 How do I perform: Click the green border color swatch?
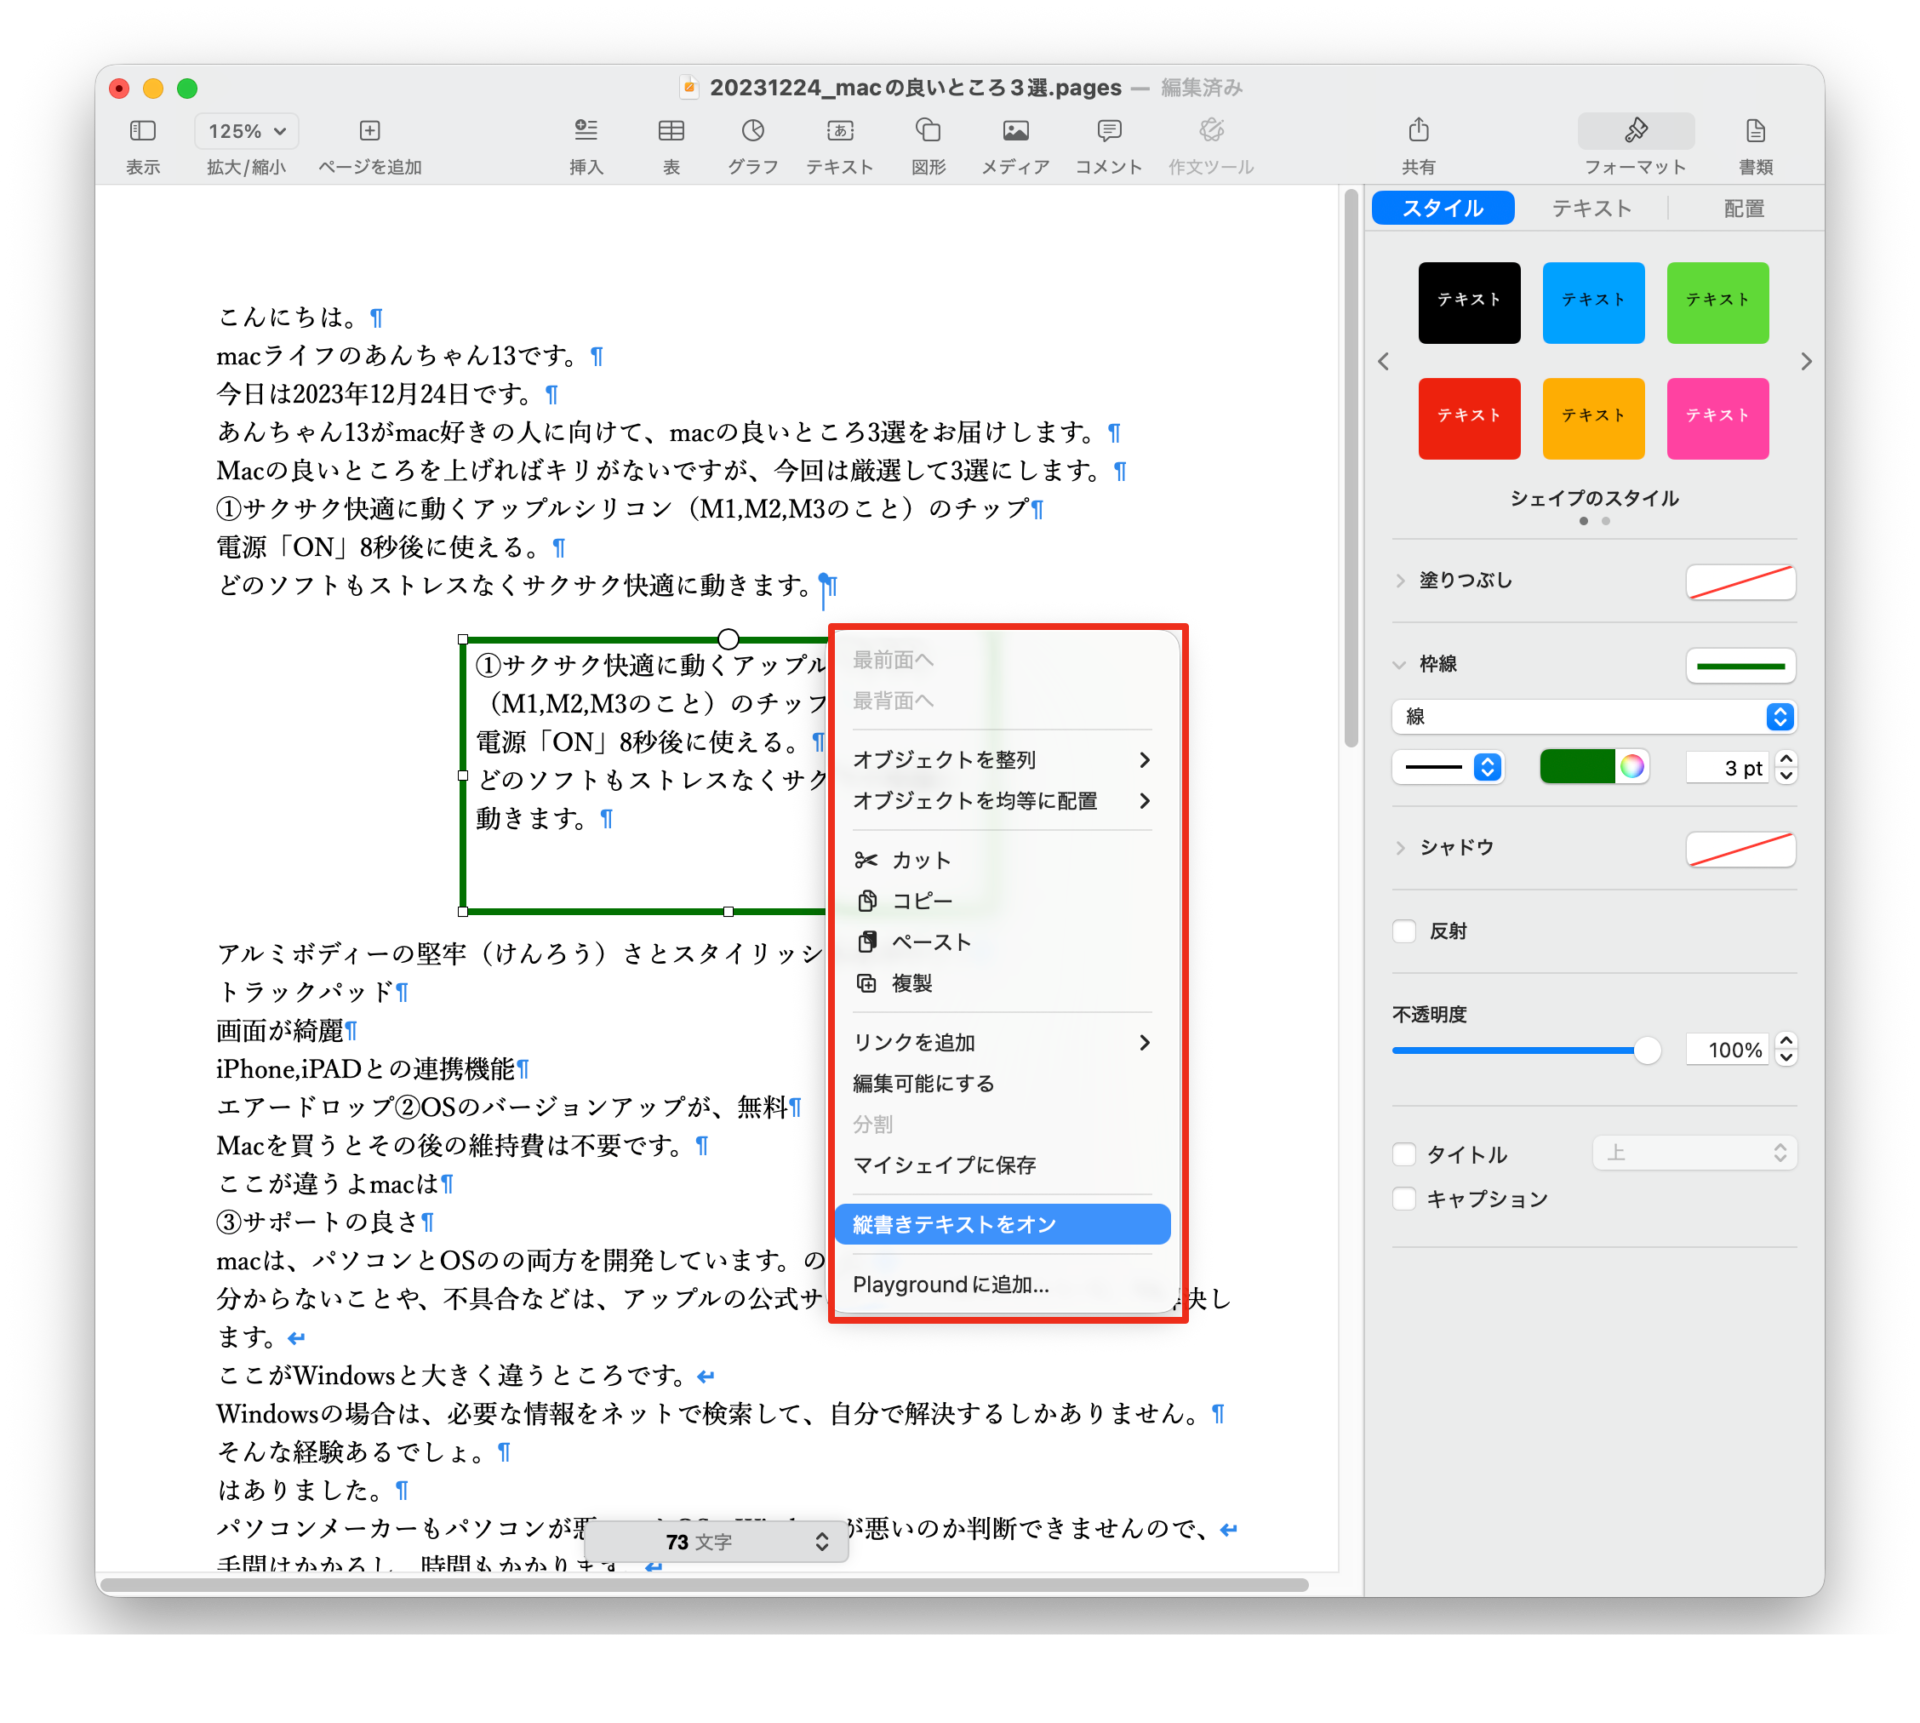coord(1576,767)
